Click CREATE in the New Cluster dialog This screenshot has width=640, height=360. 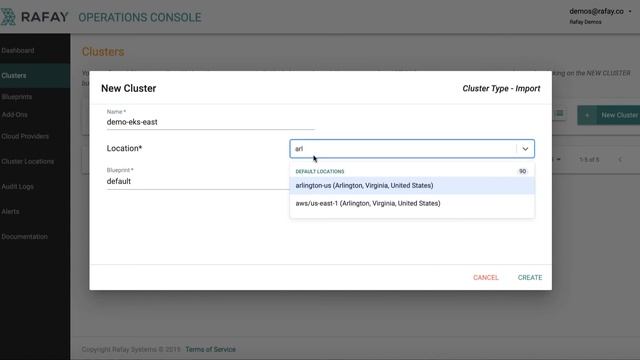(x=530, y=278)
